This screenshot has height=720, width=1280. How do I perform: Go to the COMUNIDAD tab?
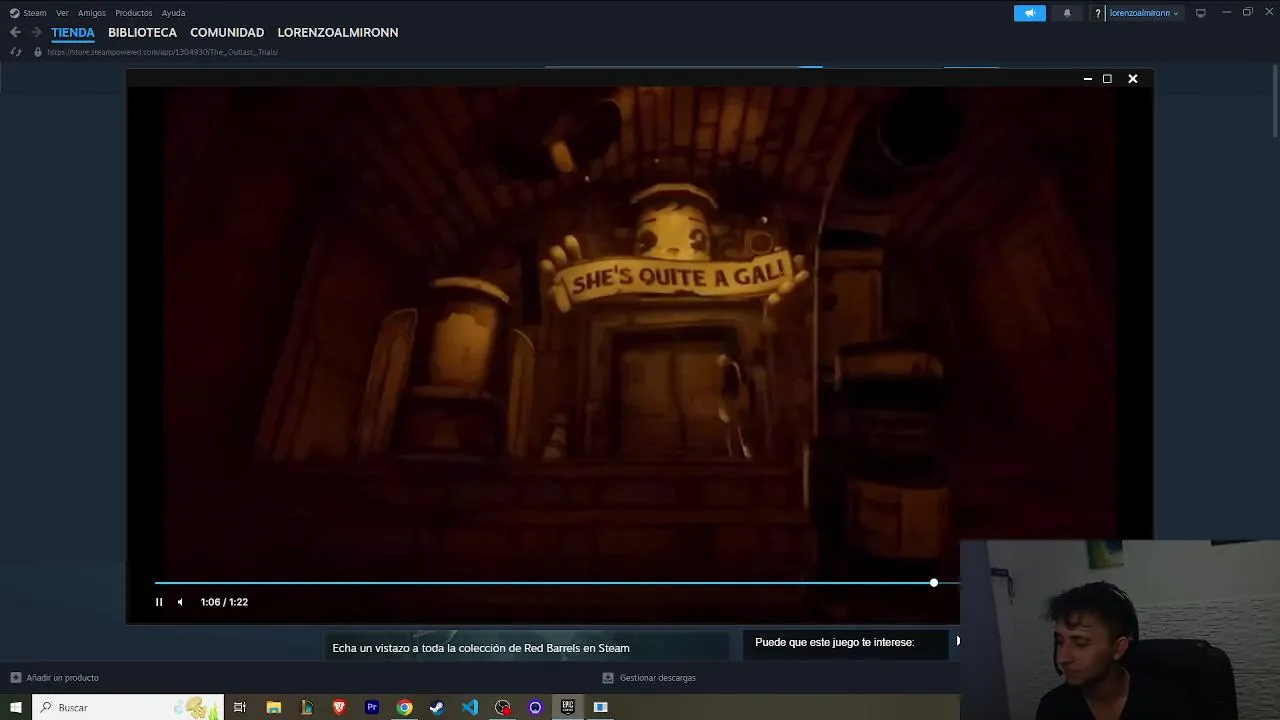click(227, 33)
